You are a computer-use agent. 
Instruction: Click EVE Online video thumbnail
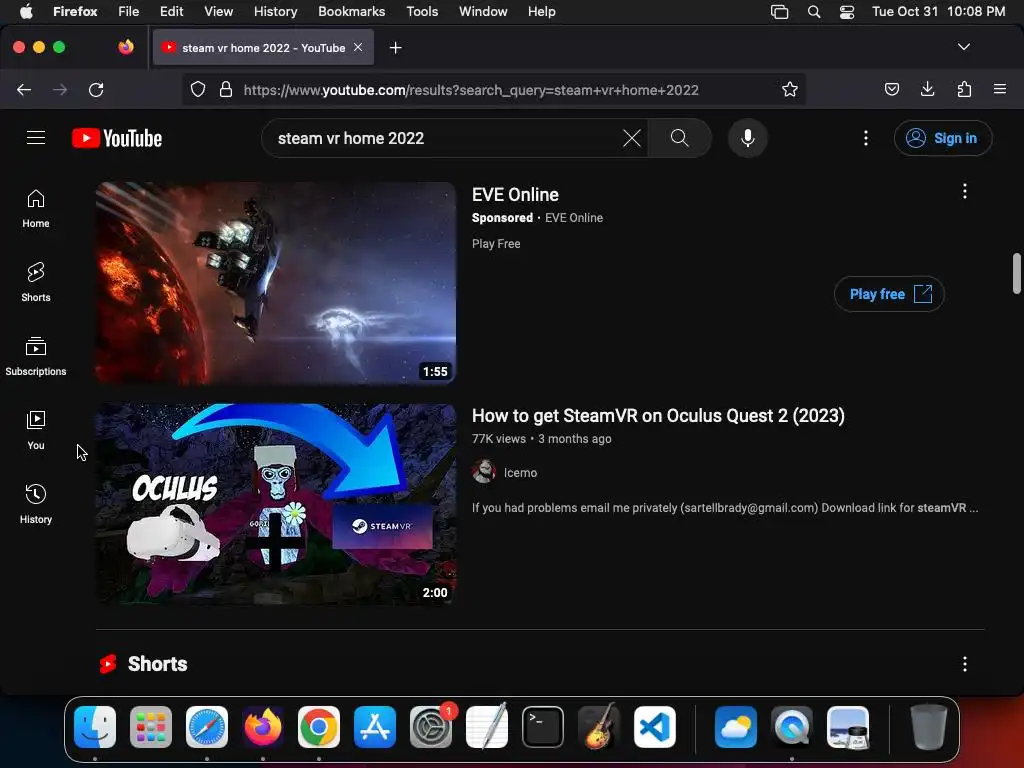point(276,283)
